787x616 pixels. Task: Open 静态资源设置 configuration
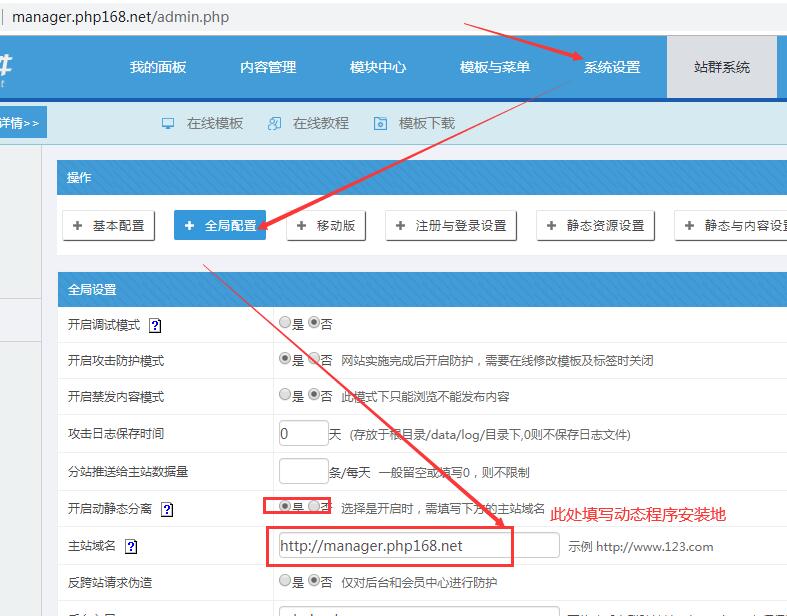595,226
